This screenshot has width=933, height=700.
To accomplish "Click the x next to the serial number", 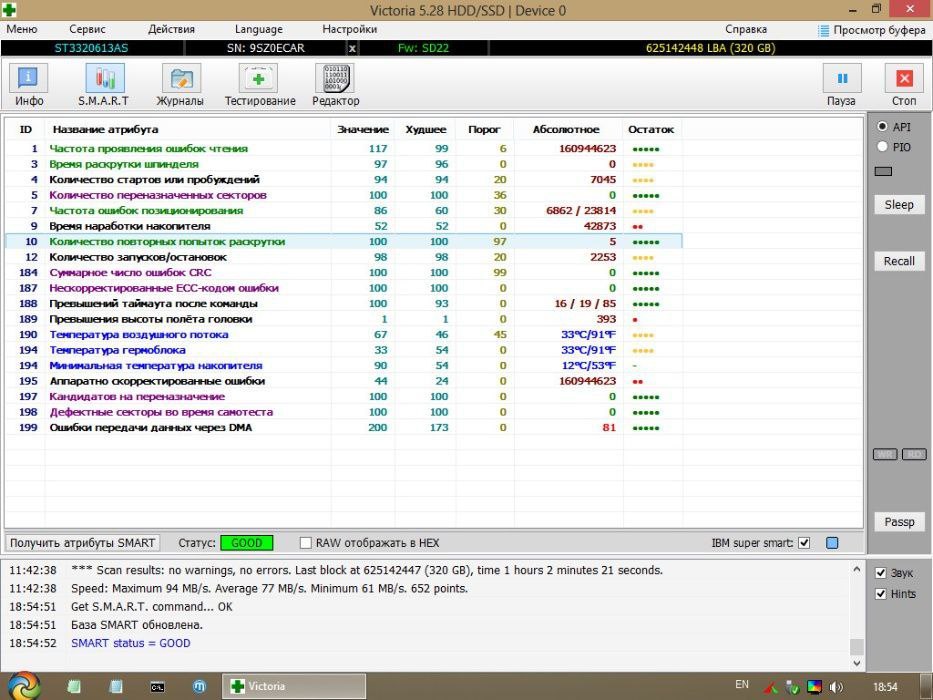I will click(x=352, y=49).
